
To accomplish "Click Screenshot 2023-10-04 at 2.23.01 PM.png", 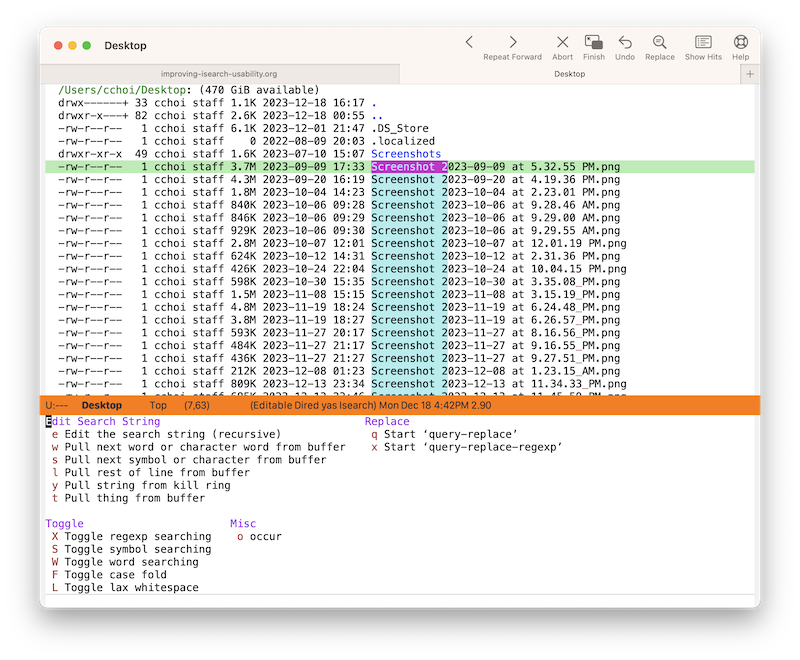I will 495,192.
